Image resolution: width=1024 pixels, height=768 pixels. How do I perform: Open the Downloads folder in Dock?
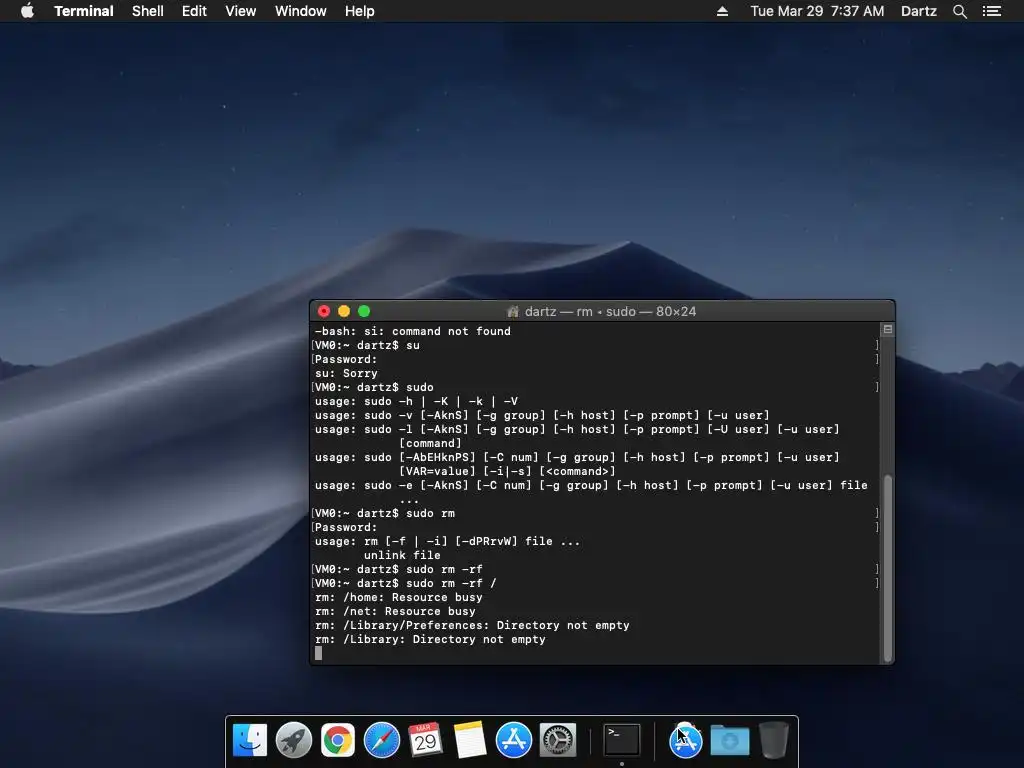click(729, 740)
